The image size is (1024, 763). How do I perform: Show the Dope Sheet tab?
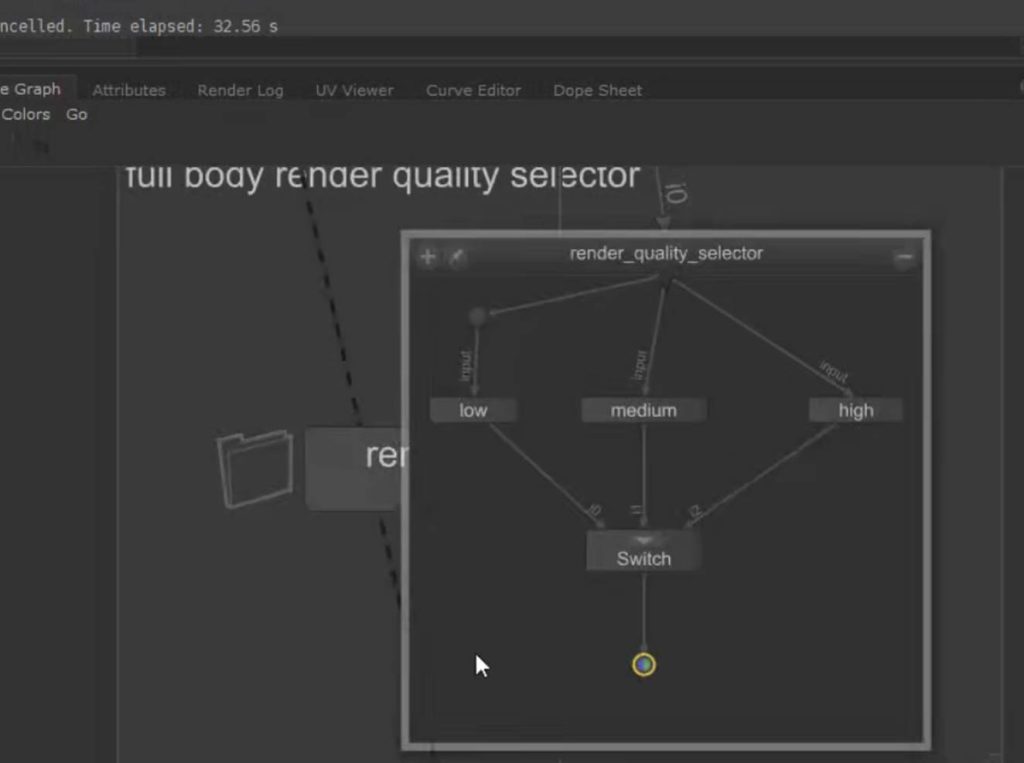click(597, 90)
